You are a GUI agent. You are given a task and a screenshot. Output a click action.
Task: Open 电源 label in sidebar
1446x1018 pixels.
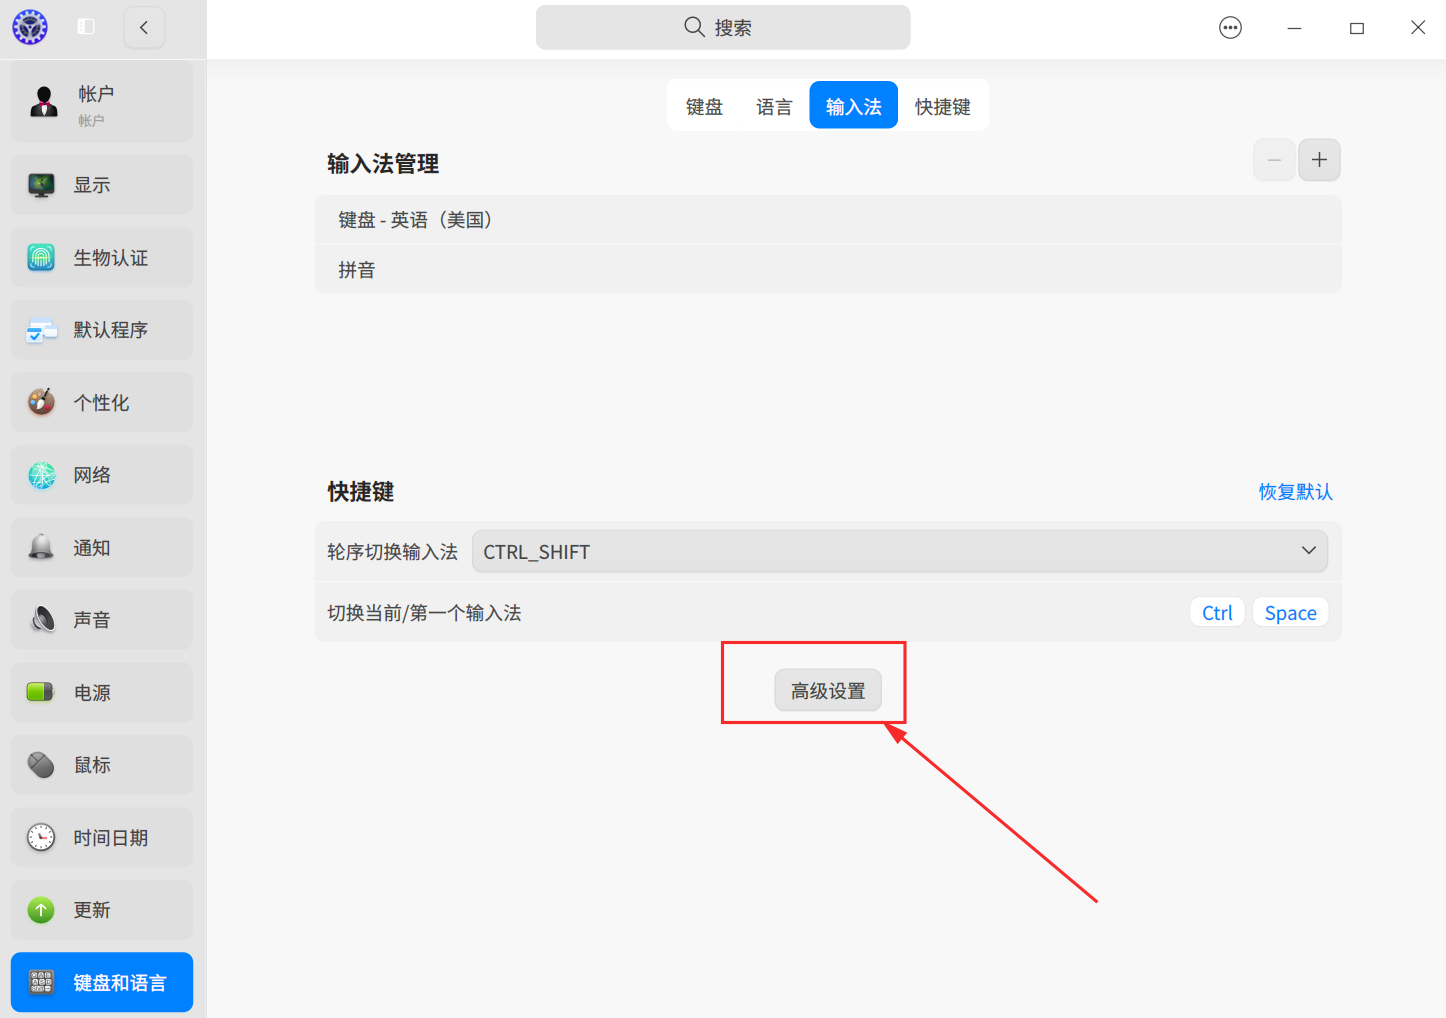[x=92, y=693]
